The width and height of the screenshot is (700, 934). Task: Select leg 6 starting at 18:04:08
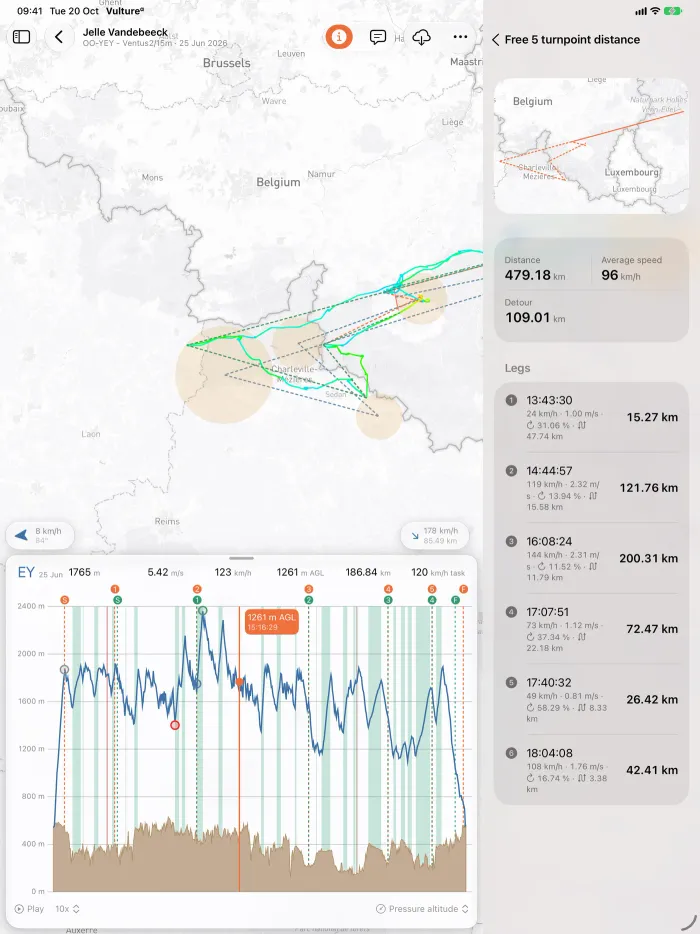click(x=591, y=770)
